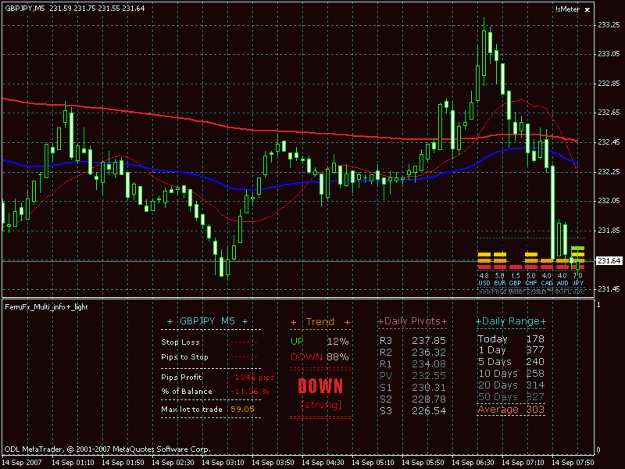Viewport: 625px width, 469px height.
Task: Click the R3 237.85 pivot row
Action: [412, 341]
